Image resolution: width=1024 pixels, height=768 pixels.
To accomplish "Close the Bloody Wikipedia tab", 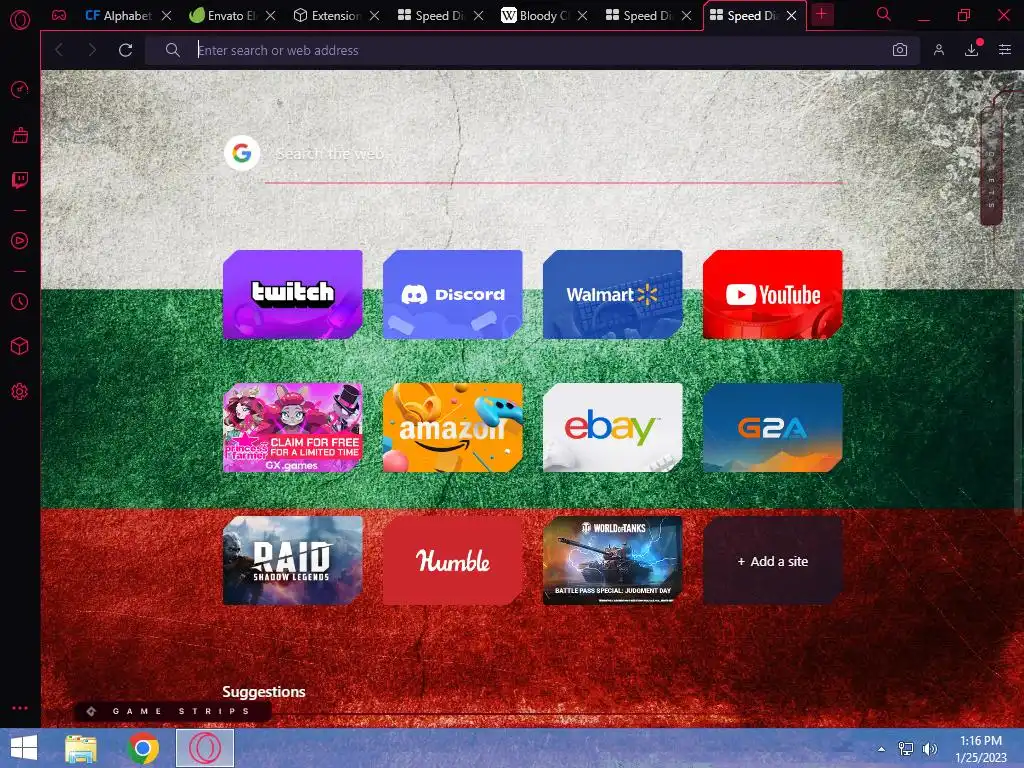I will 583,15.
